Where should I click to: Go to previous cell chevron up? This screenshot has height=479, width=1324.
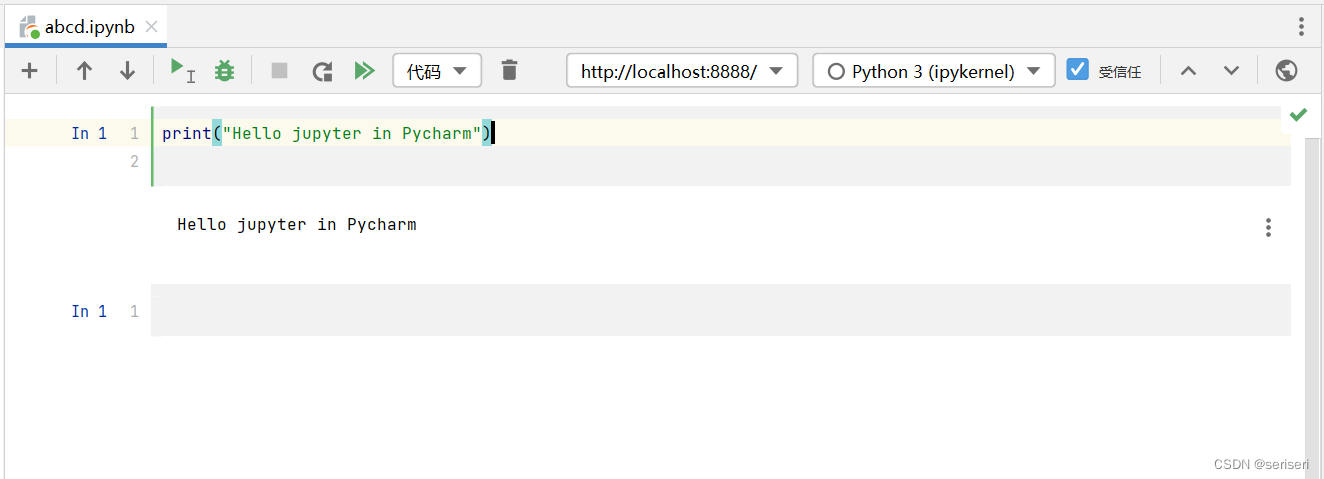click(x=1188, y=71)
